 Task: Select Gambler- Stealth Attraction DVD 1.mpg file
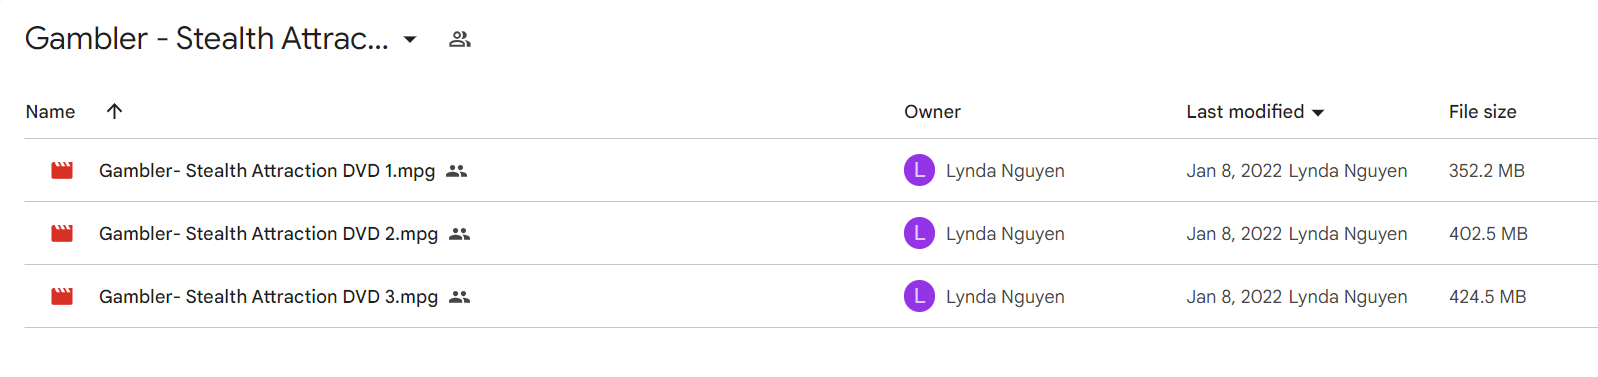tap(267, 171)
